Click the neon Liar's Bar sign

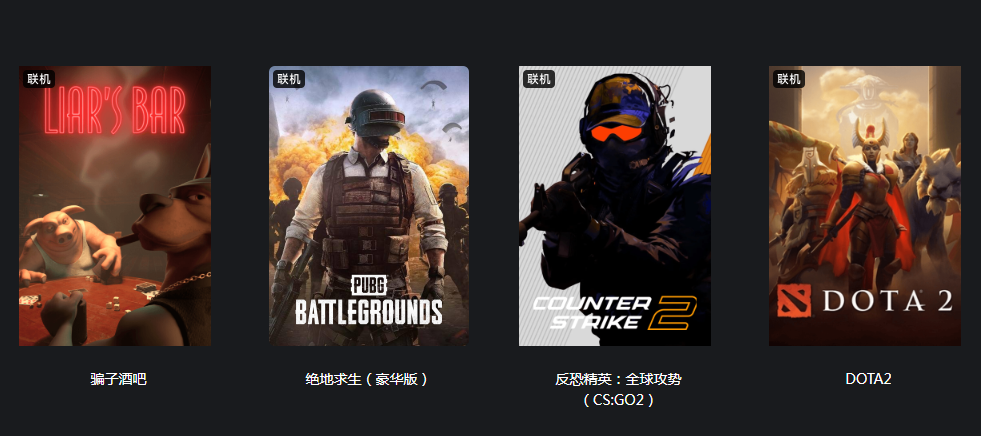[115, 111]
